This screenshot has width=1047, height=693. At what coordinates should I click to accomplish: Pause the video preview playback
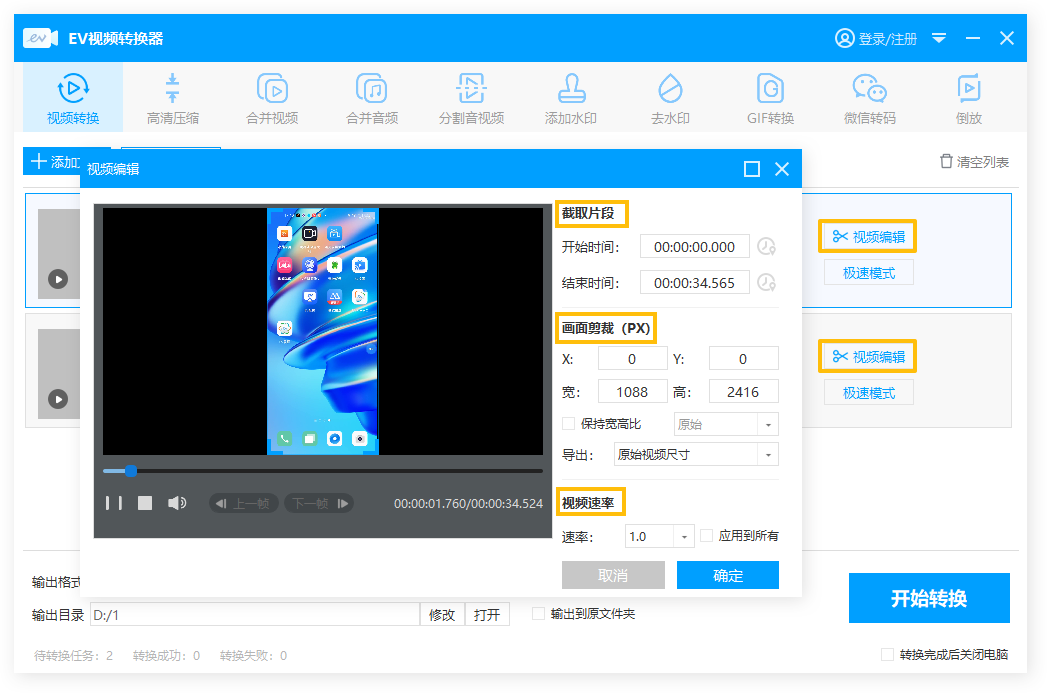tap(114, 503)
